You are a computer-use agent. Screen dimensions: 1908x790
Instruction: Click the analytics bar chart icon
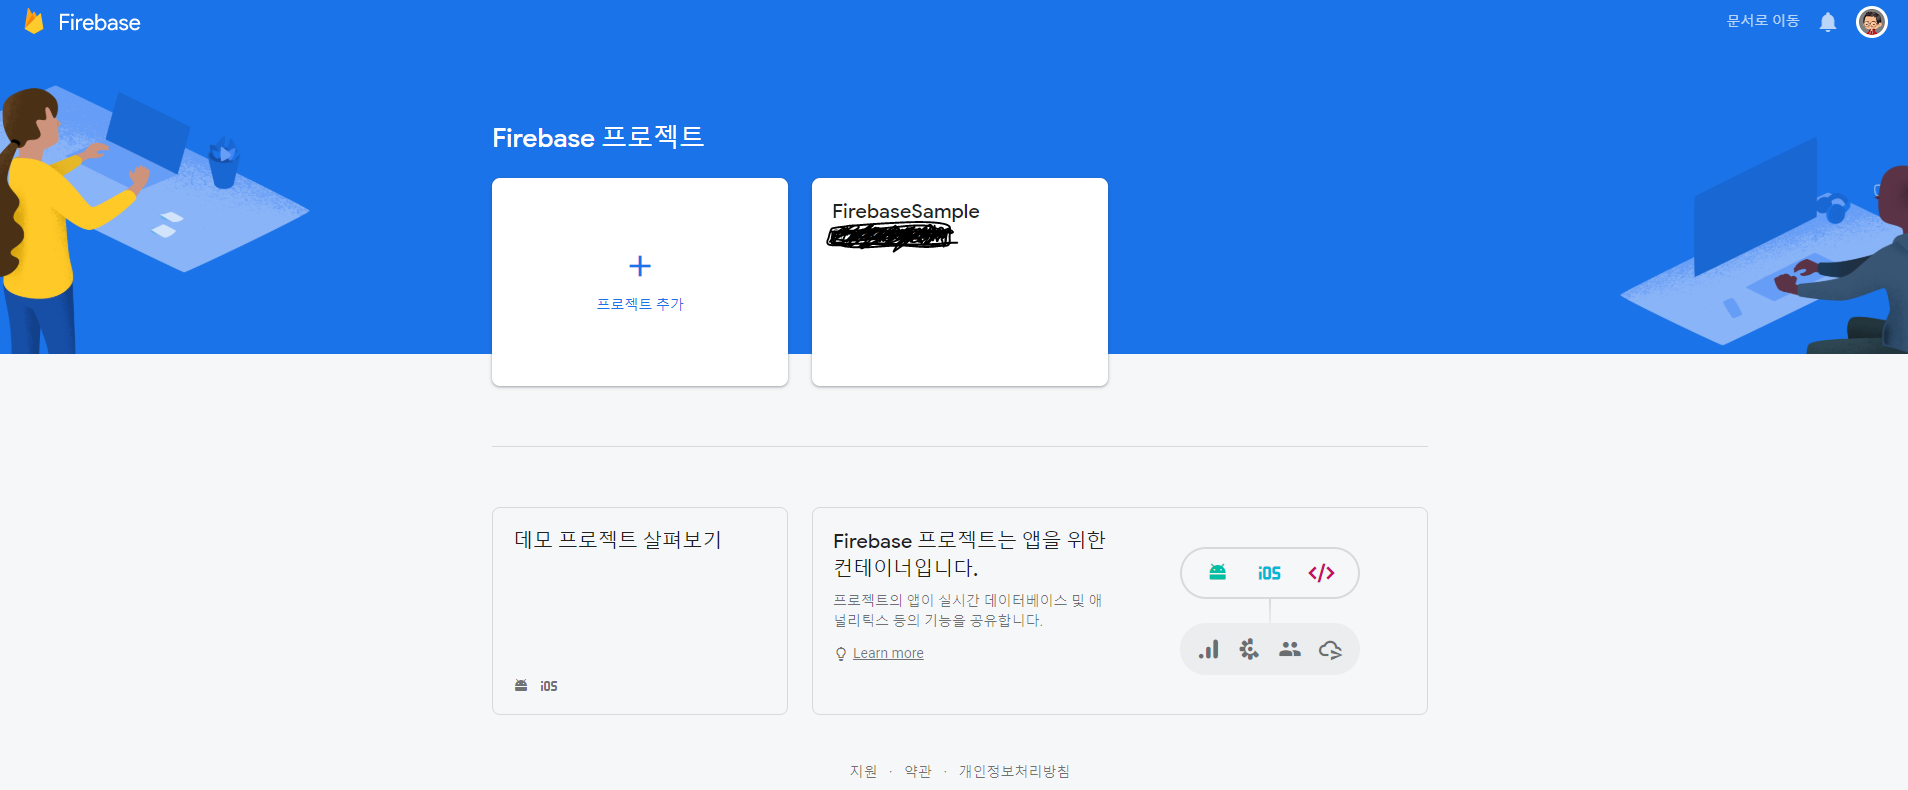pos(1209,649)
